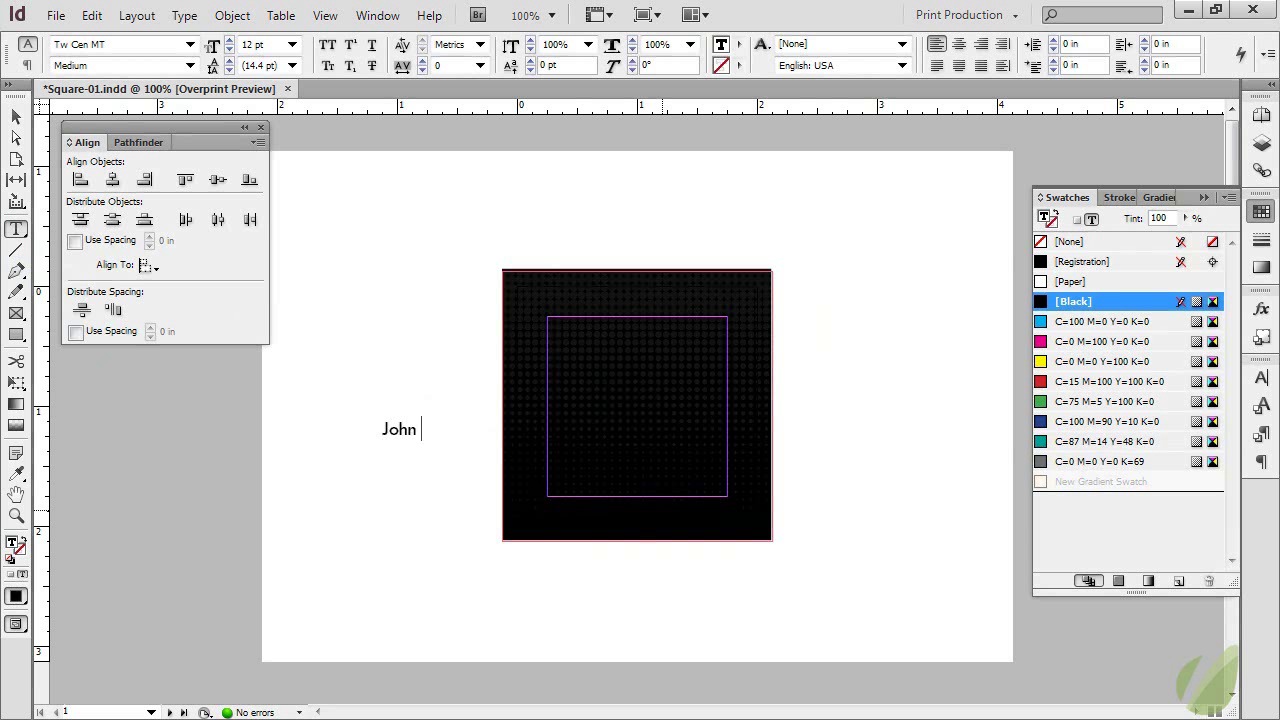The height and width of the screenshot is (720, 1280).
Task: Go to next page arrow in status bar
Action: click(x=169, y=713)
